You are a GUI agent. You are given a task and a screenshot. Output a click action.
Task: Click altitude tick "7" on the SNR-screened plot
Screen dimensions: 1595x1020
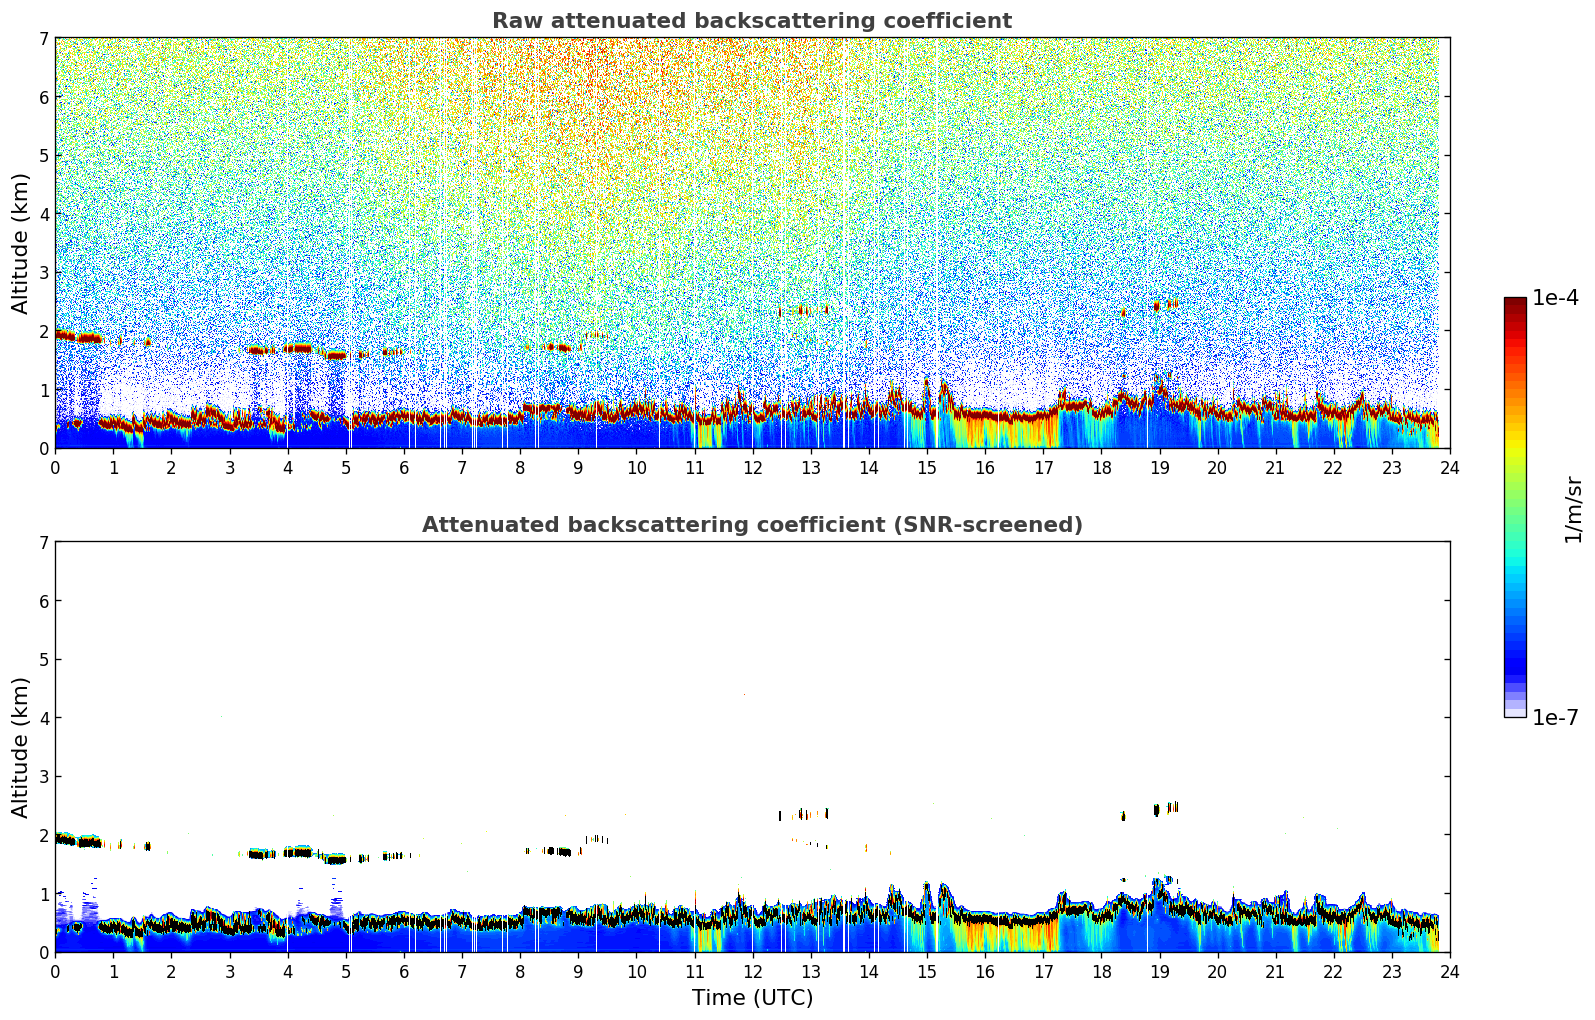(44, 543)
